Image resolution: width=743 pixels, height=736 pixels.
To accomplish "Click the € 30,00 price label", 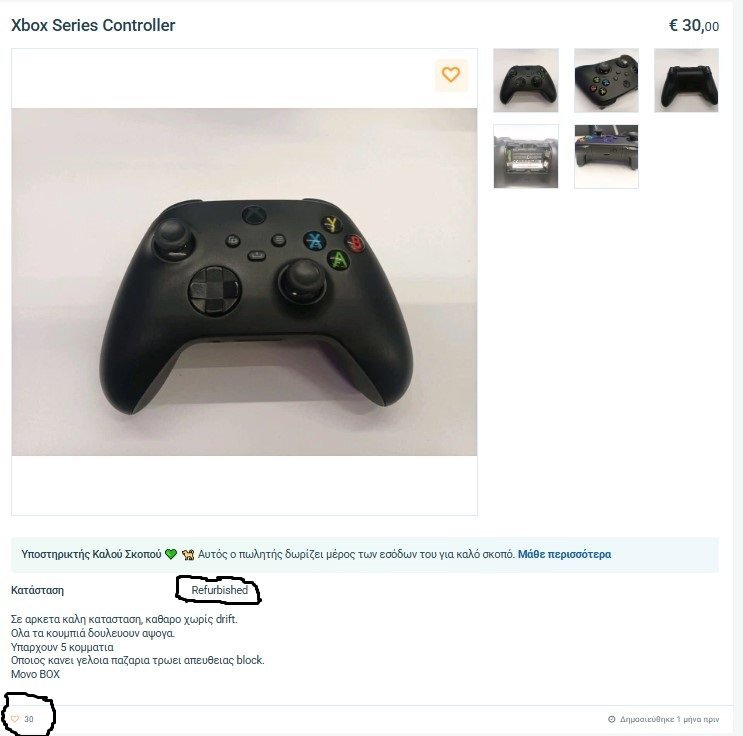I will [694, 26].
